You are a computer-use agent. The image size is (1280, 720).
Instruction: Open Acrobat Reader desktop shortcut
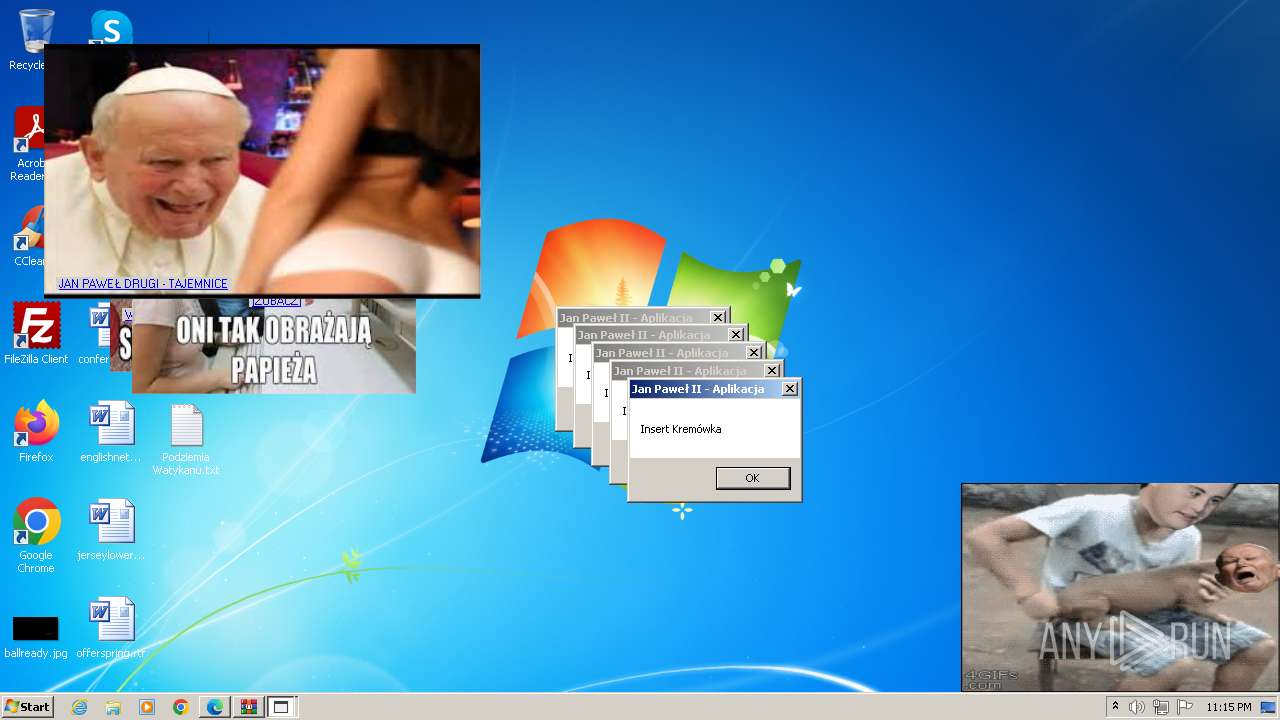[30, 145]
